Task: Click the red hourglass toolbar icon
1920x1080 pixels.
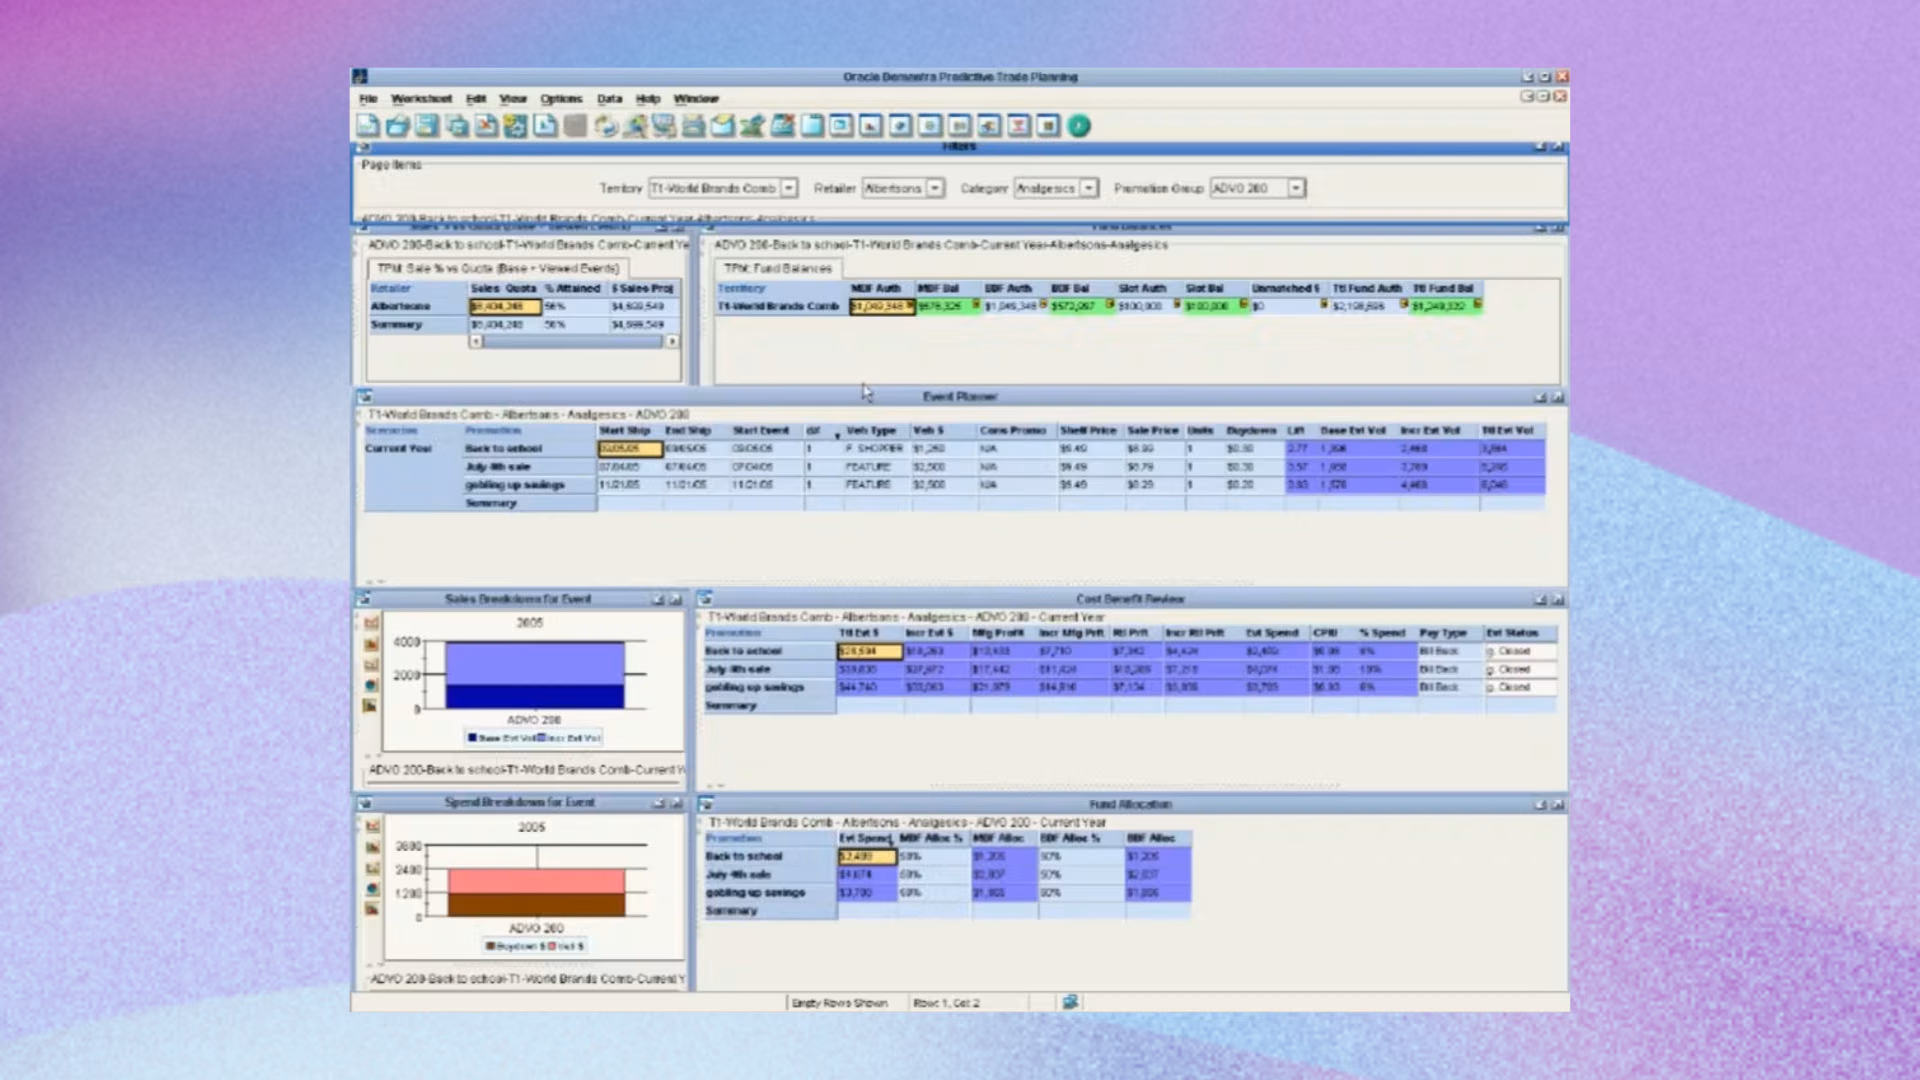Action: (1019, 126)
